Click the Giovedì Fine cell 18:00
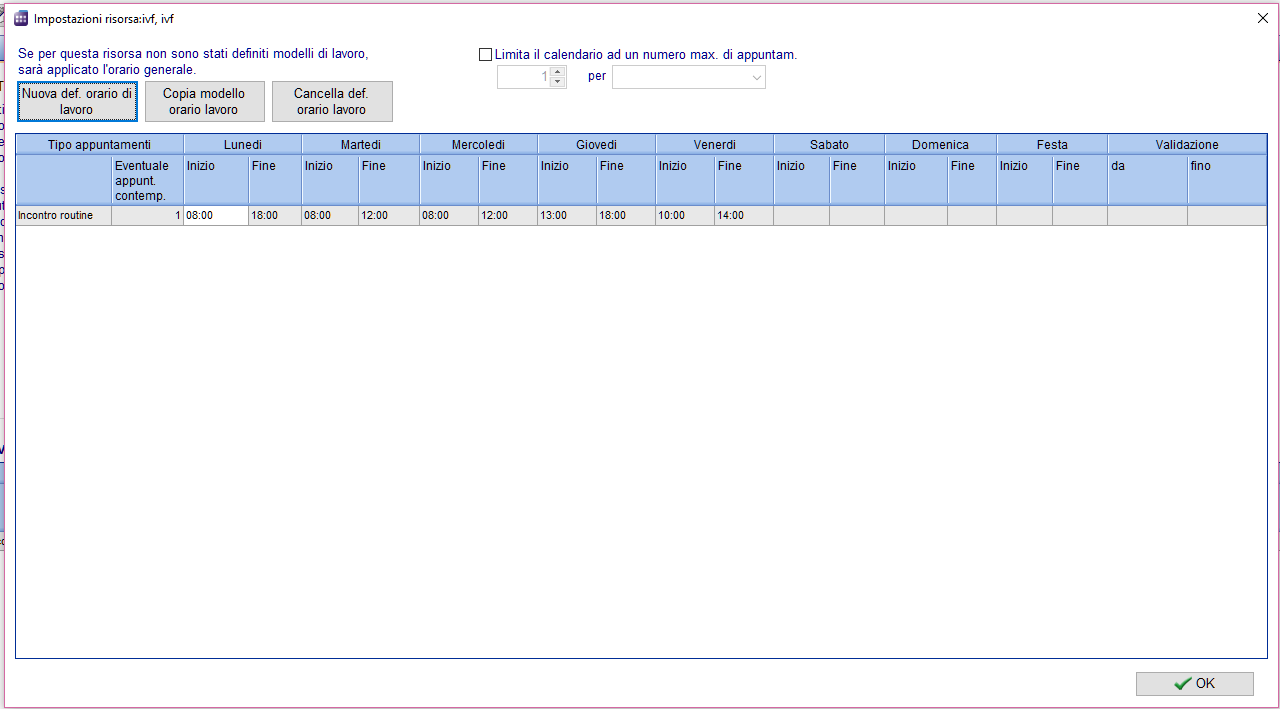Viewport: 1280px width, 709px height. [x=626, y=215]
